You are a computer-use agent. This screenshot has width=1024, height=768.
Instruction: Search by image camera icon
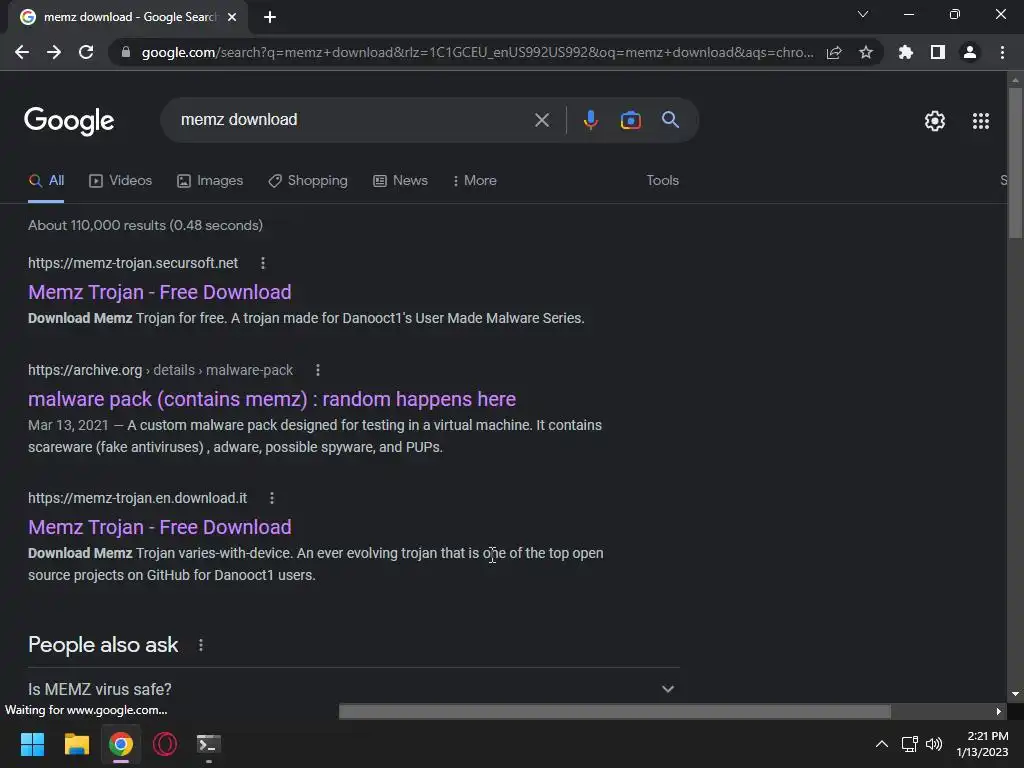click(630, 120)
